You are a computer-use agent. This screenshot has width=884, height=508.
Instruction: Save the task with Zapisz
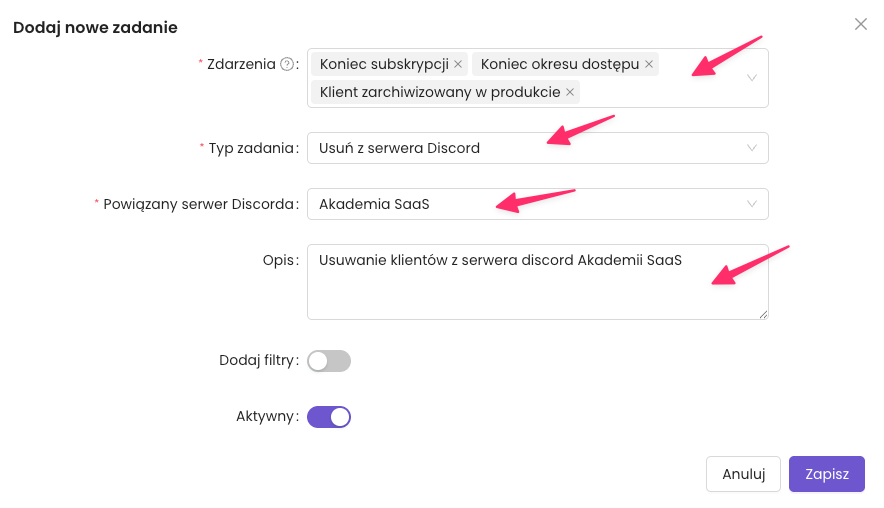[826, 474]
